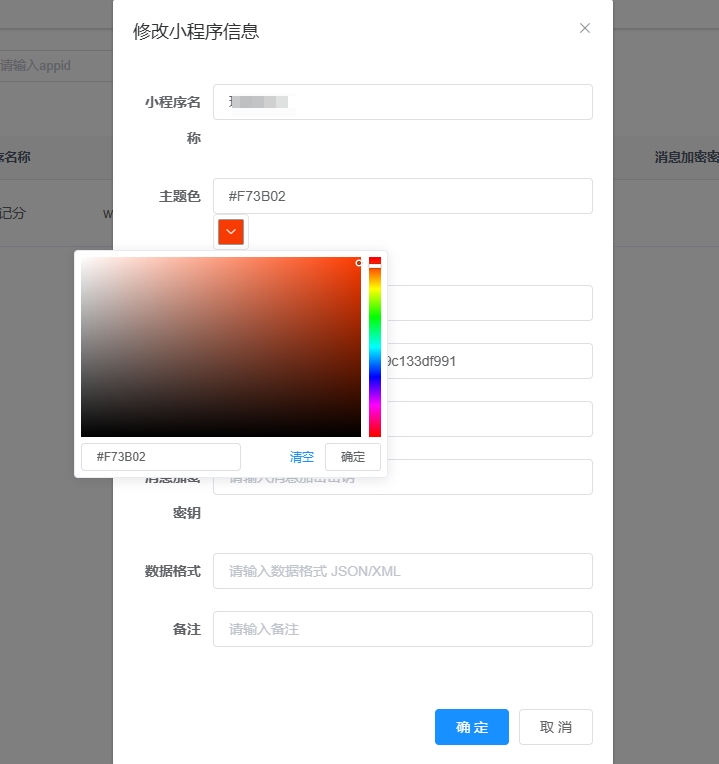719x764 pixels.
Task: Click the field ending in 9c133df991
Action: (x=490, y=361)
